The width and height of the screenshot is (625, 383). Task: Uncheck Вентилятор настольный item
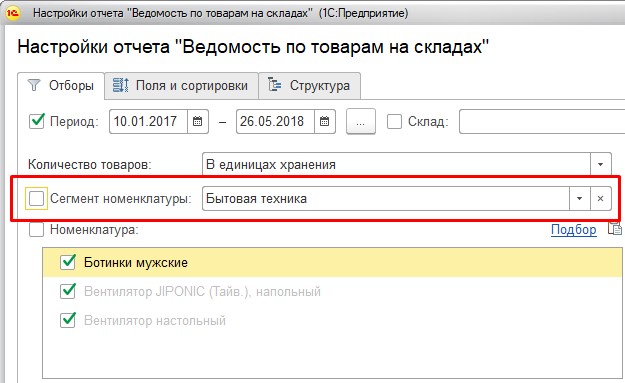click(x=68, y=320)
